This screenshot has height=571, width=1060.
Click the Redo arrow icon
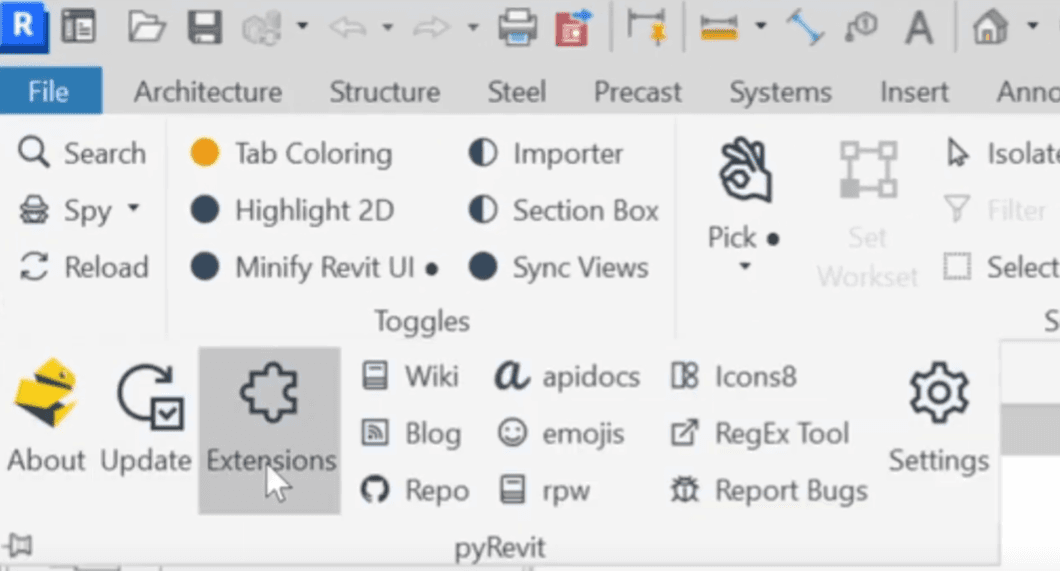tap(431, 28)
